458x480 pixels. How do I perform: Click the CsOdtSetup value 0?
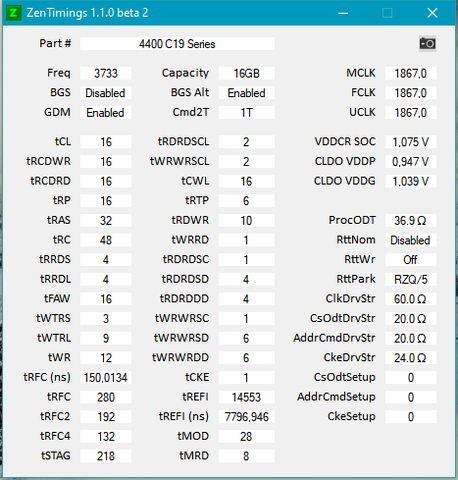(x=411, y=378)
